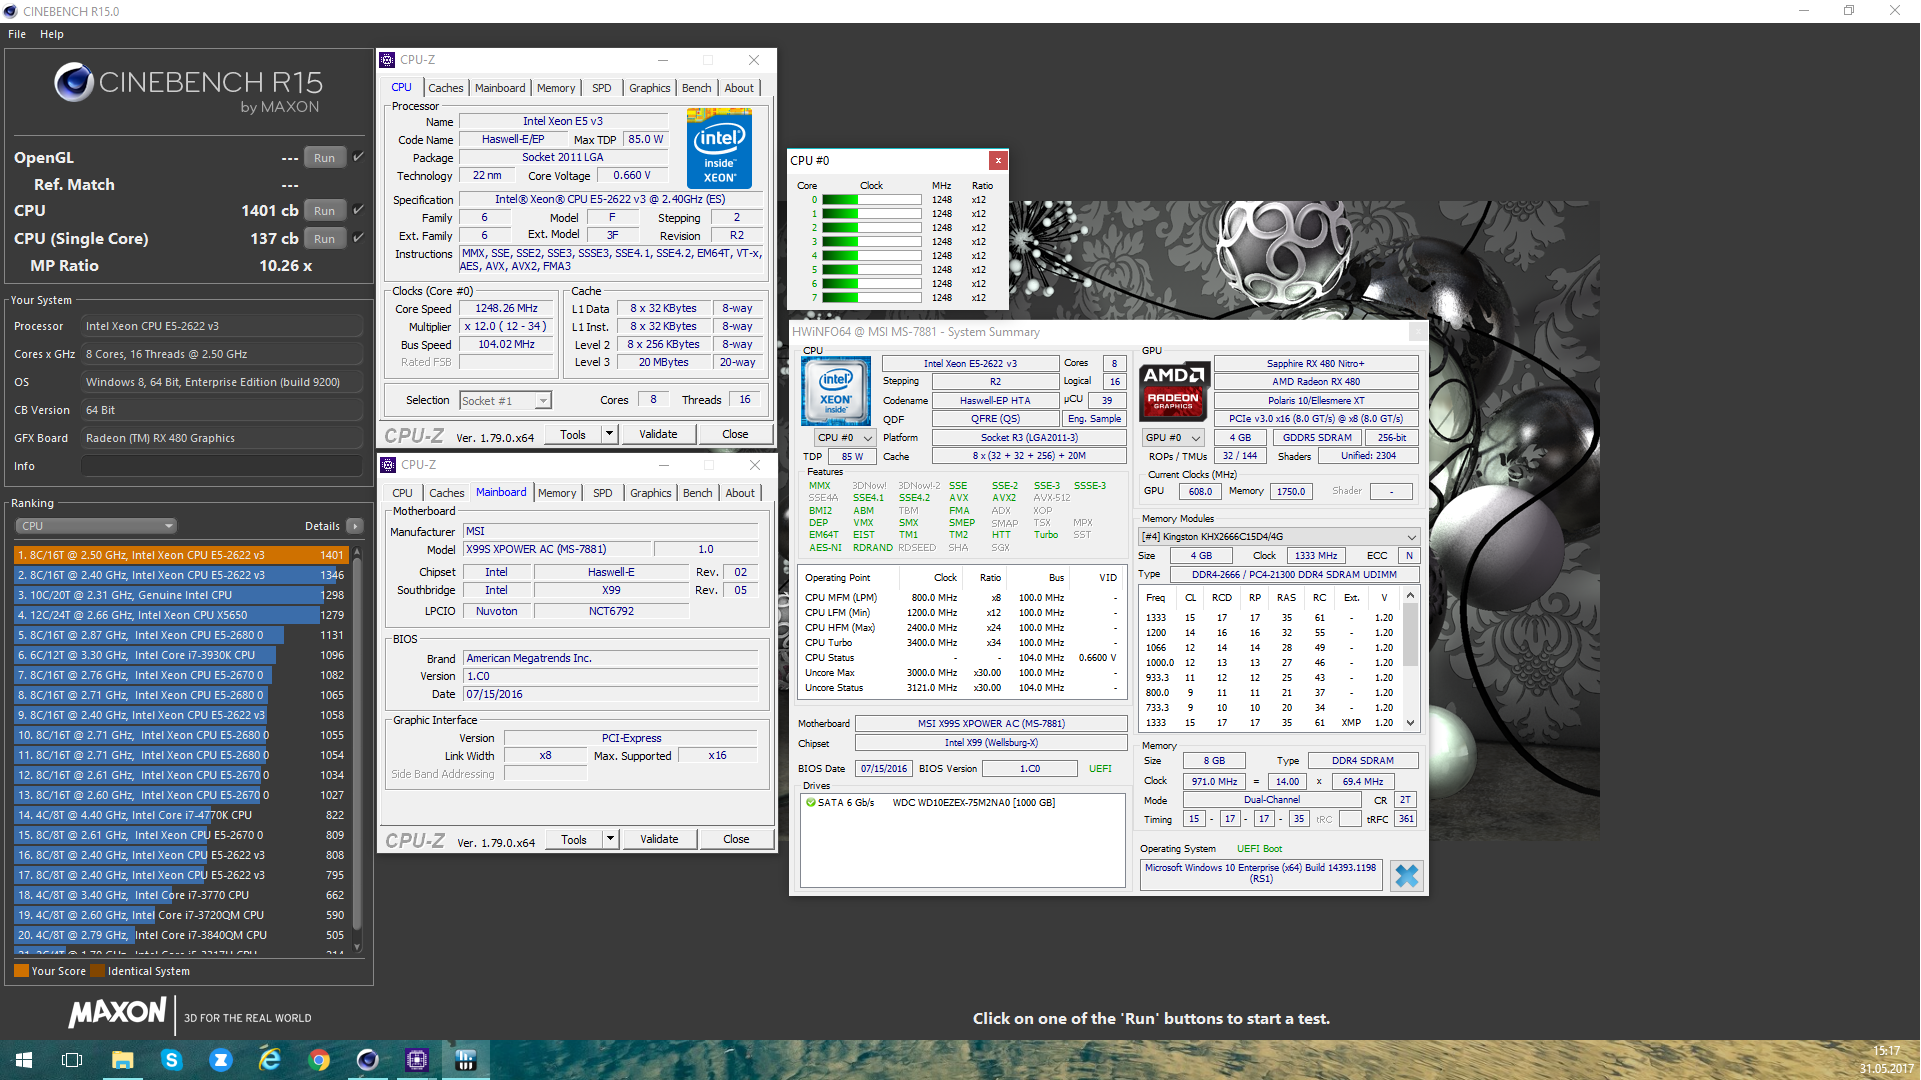This screenshot has height=1080, width=1921.
Task: Open the Help menu in Cinebench
Action: [x=52, y=34]
